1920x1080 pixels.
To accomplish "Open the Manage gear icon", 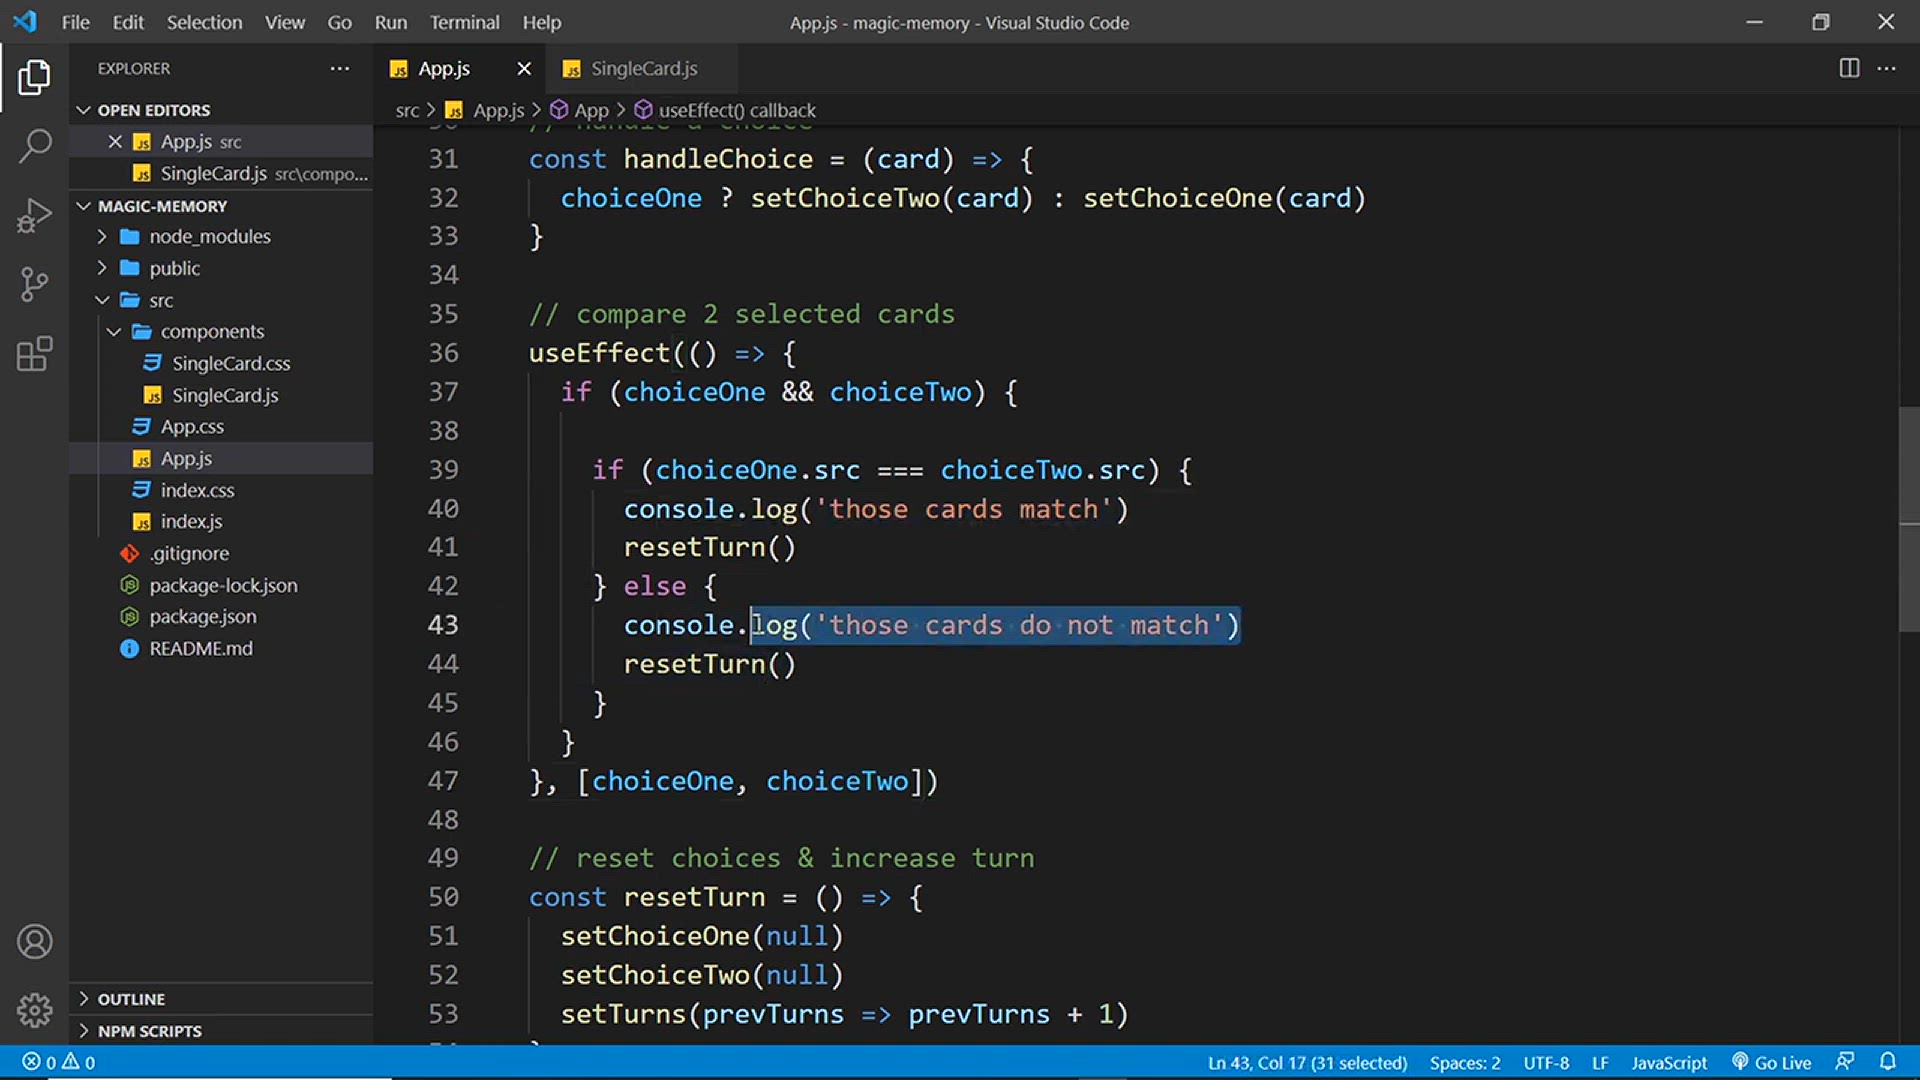I will click(x=34, y=1010).
